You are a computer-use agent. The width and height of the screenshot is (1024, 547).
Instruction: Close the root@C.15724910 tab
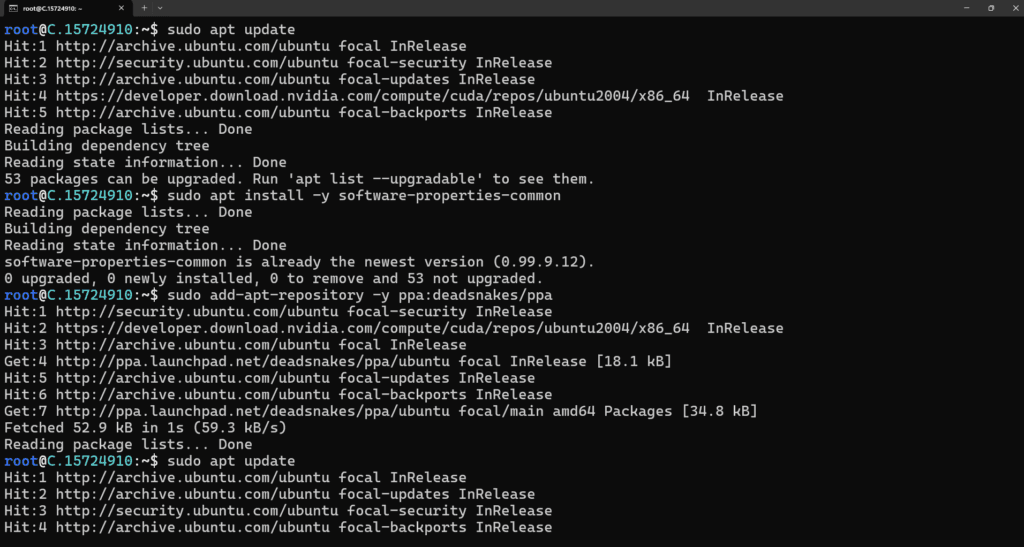(x=121, y=8)
